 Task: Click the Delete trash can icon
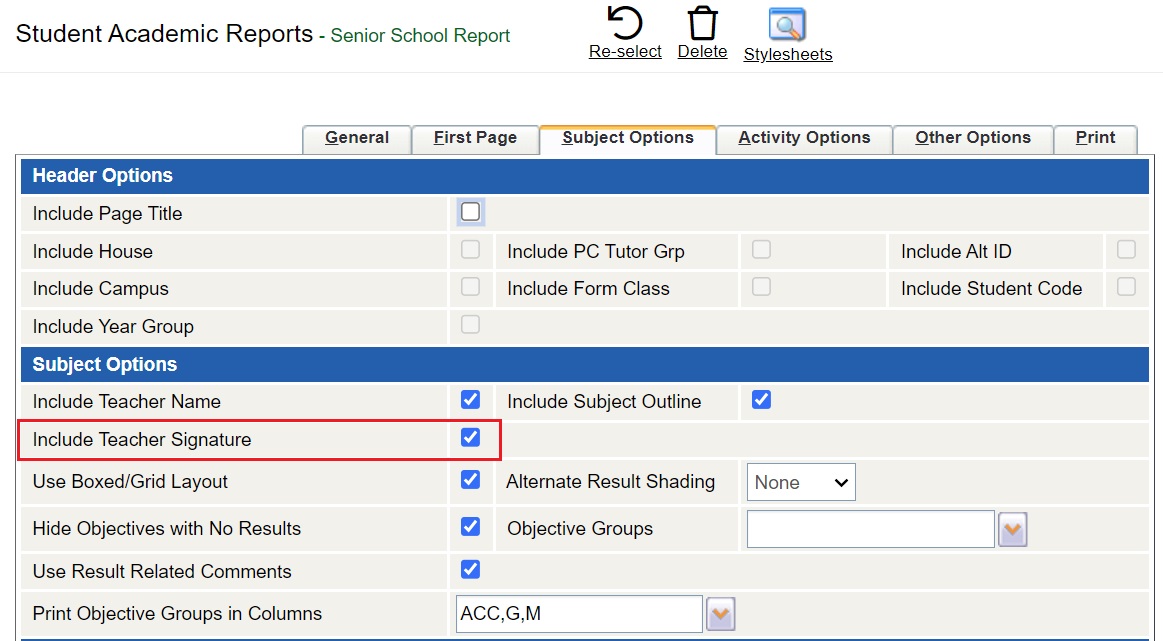pyautogui.click(x=703, y=23)
